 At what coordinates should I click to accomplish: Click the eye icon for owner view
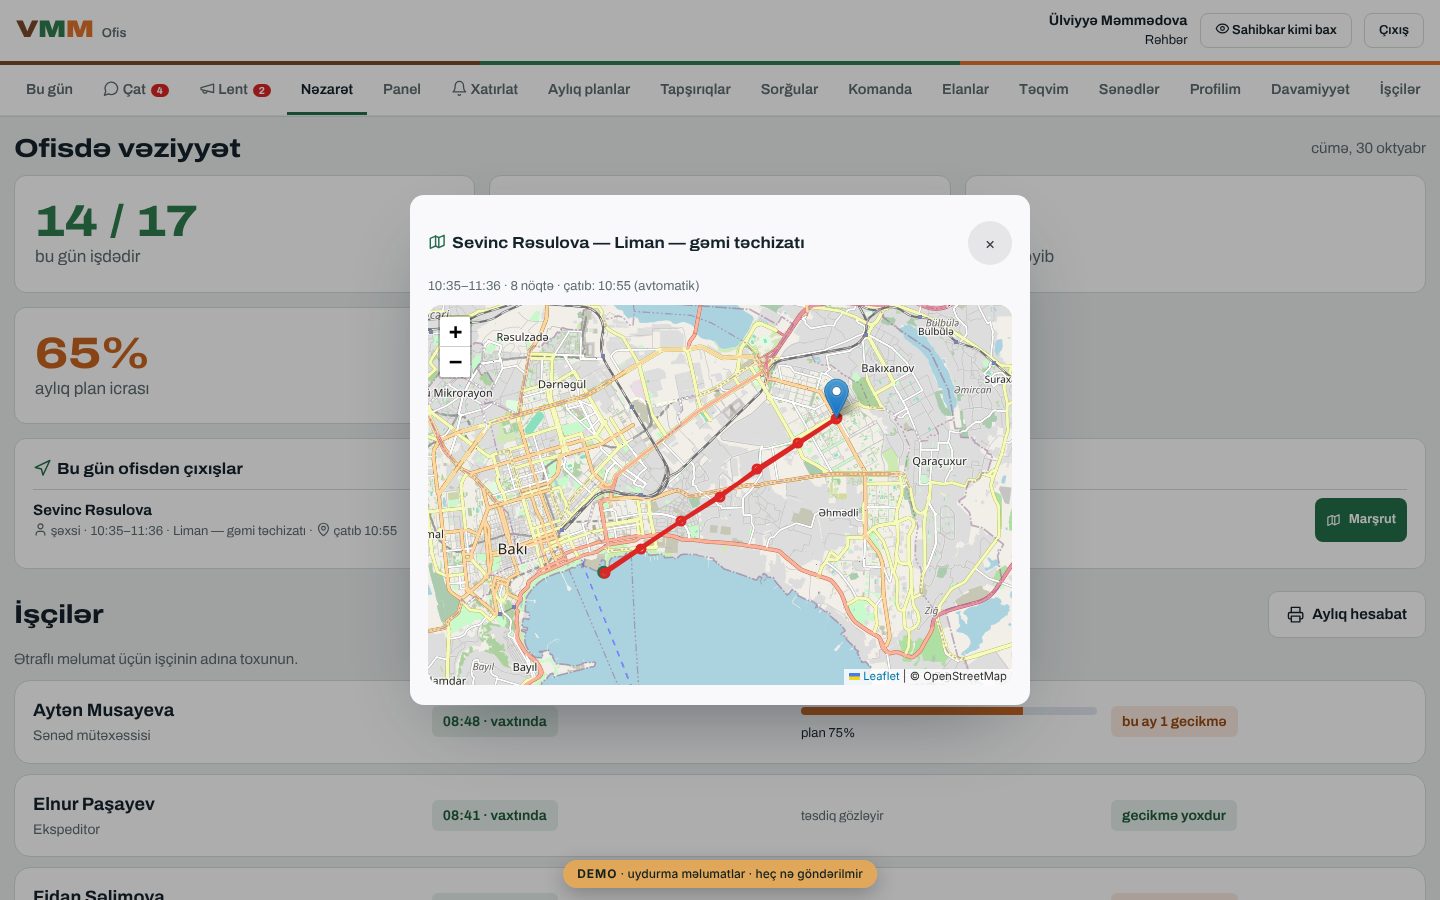1222,29
